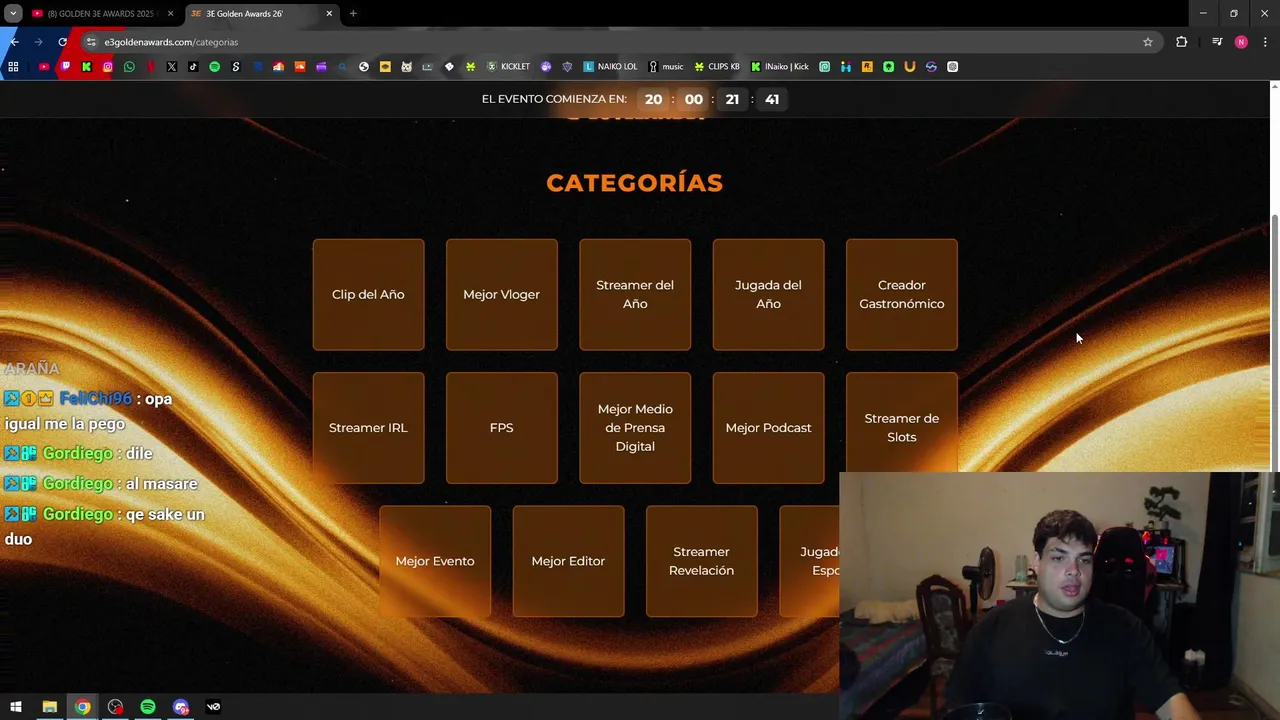Open the Mejor Editor category

tap(568, 561)
